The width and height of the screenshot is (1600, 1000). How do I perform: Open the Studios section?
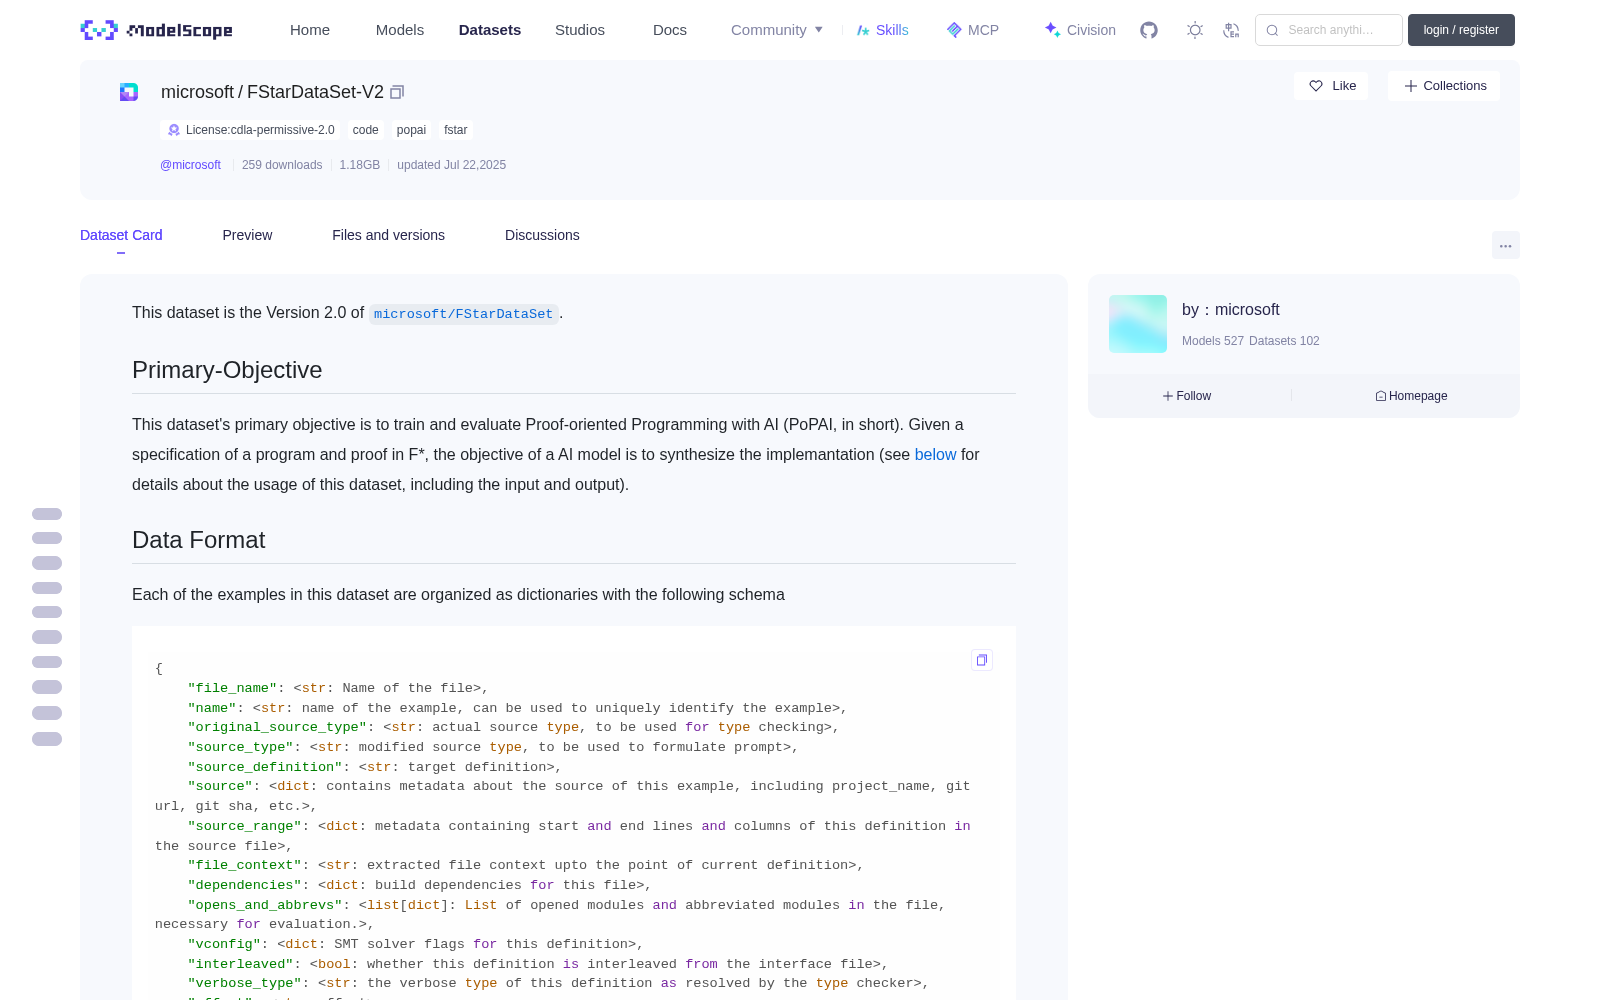pos(580,30)
